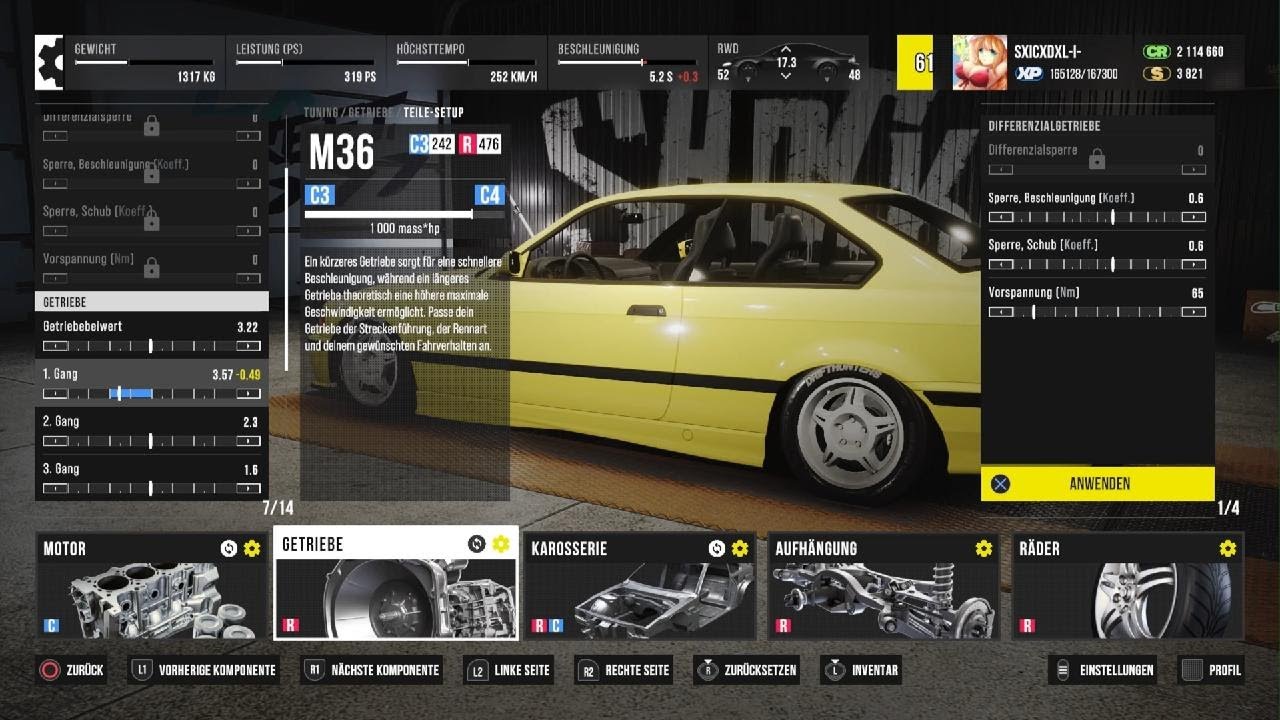Increase 2. Gang with its right arrow

(x=248, y=441)
